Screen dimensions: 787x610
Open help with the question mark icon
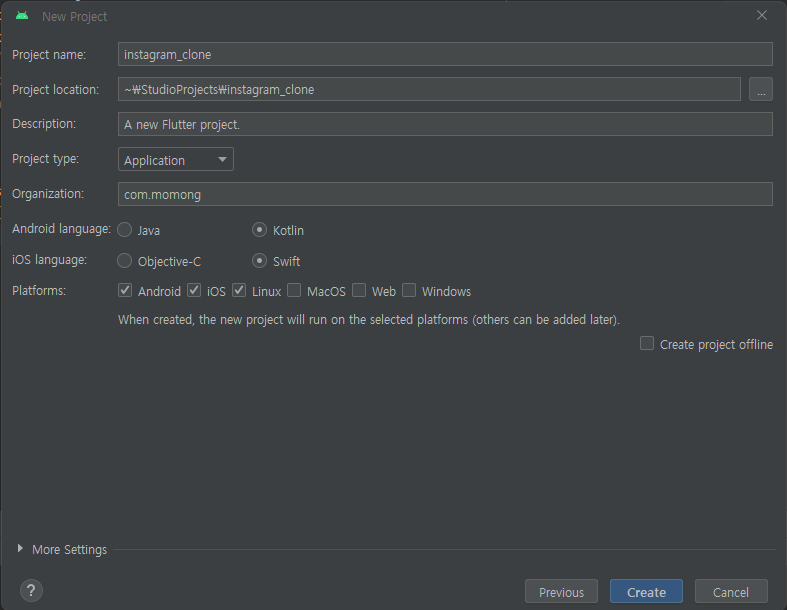click(31, 590)
